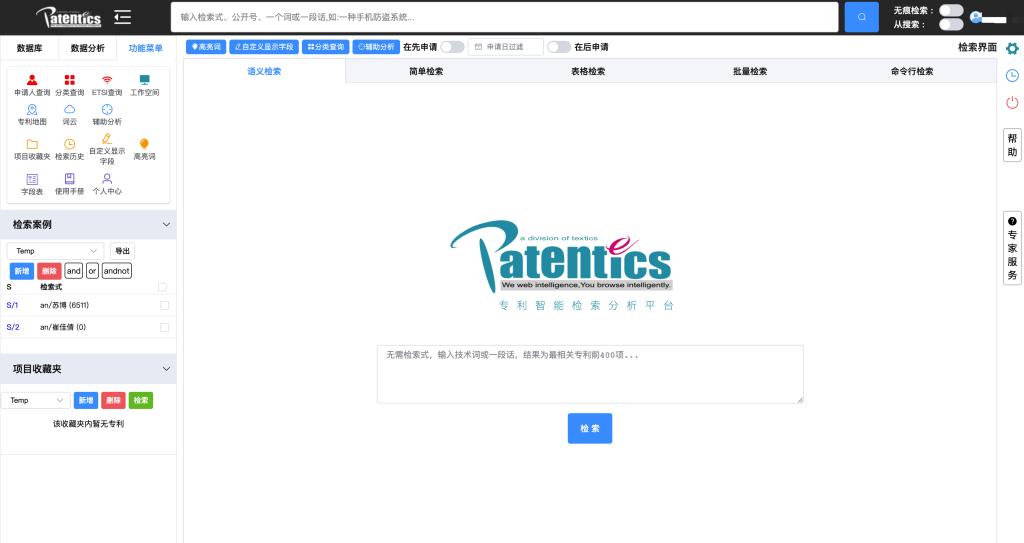Image resolution: width=1024 pixels, height=543 pixels.
Task: Focus the semantic search textarea
Action: (x=590, y=374)
